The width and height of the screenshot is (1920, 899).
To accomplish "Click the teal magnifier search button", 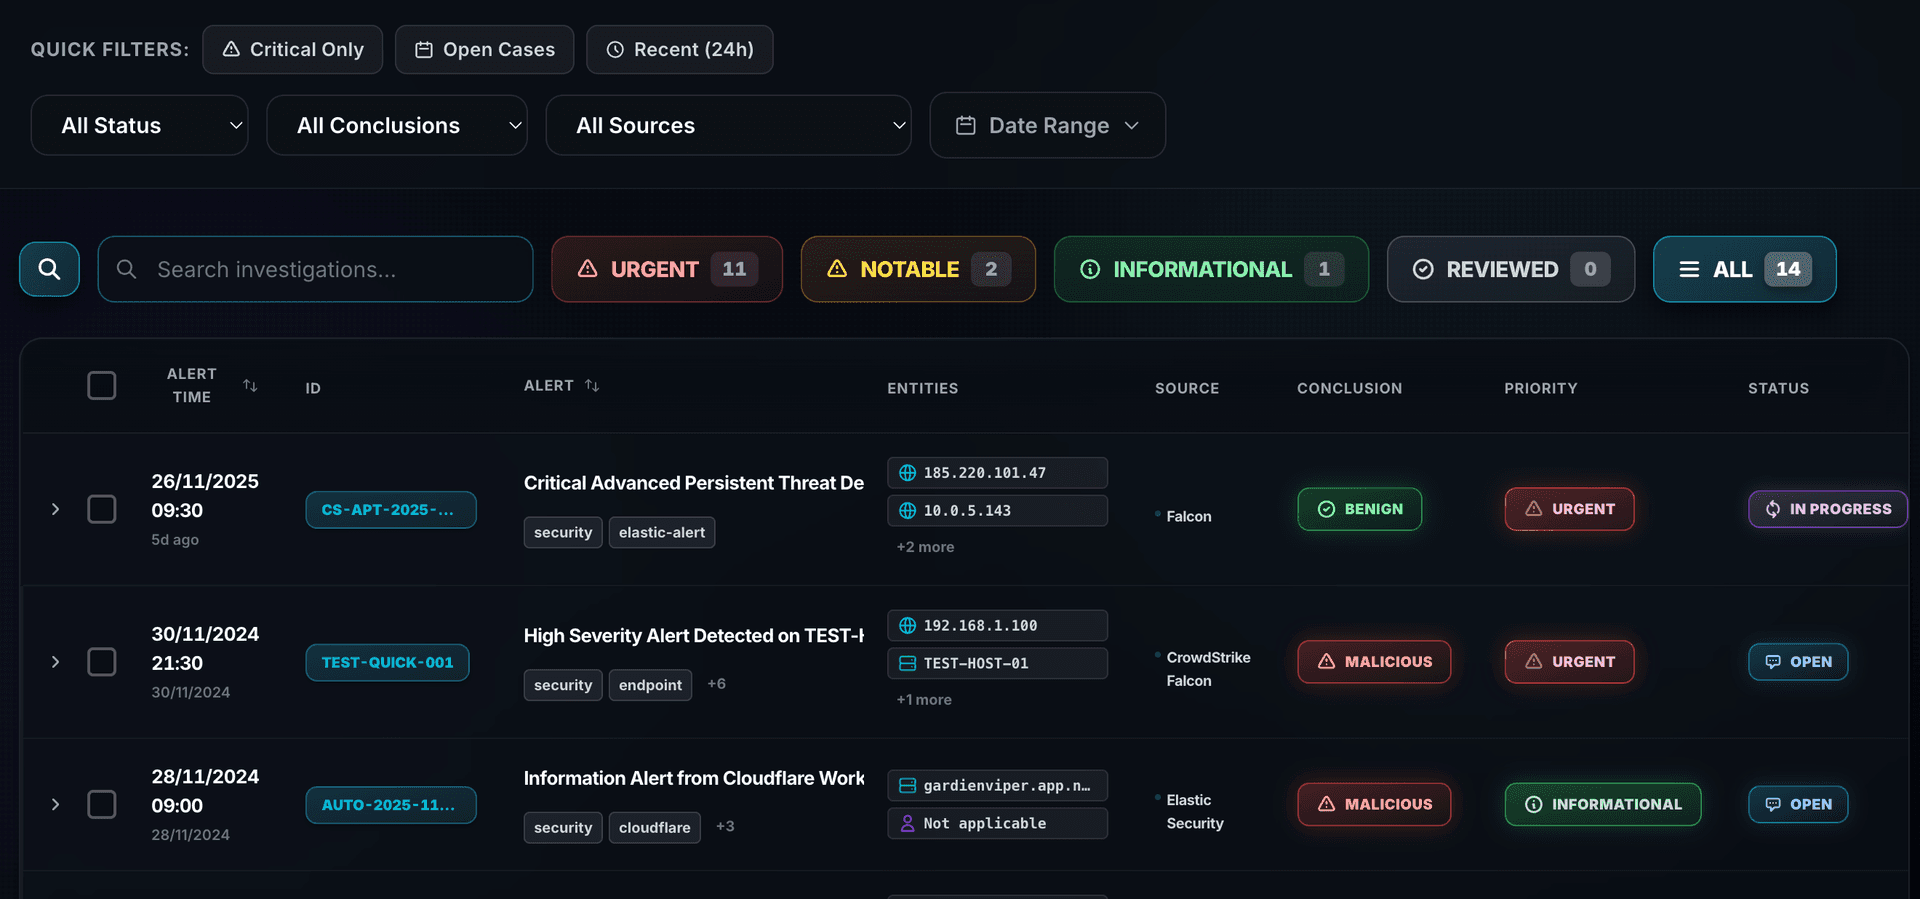I will coord(49,269).
